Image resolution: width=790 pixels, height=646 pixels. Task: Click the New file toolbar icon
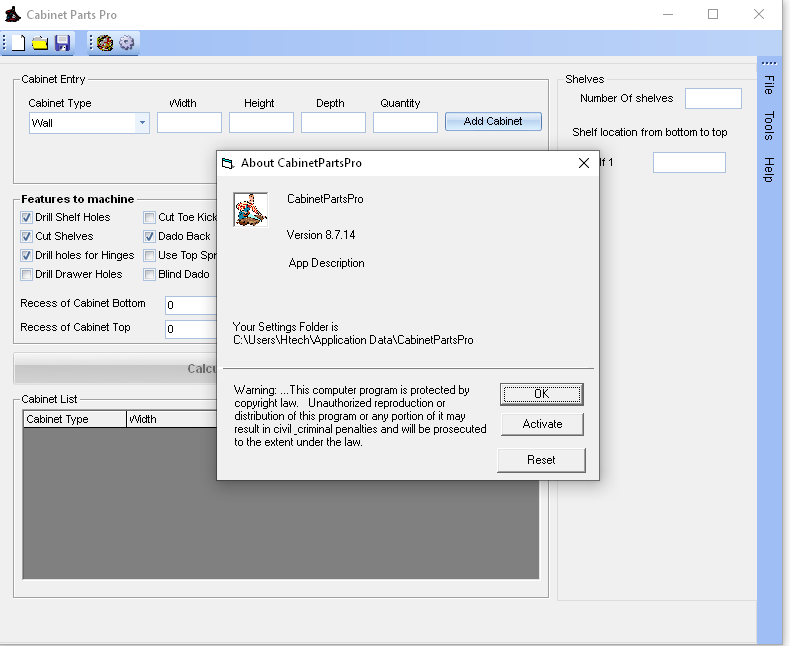(x=18, y=43)
